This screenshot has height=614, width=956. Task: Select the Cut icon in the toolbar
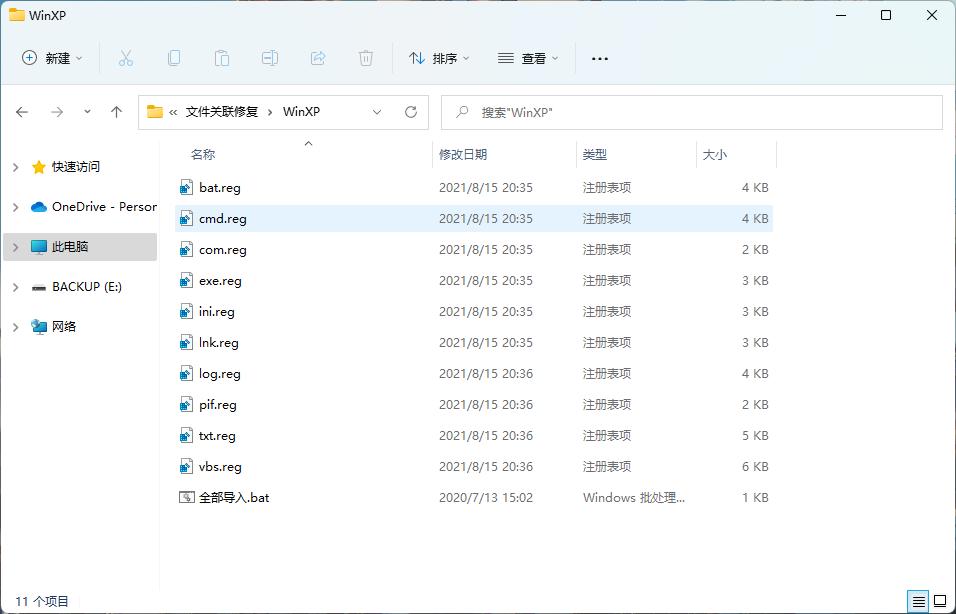click(x=125, y=58)
